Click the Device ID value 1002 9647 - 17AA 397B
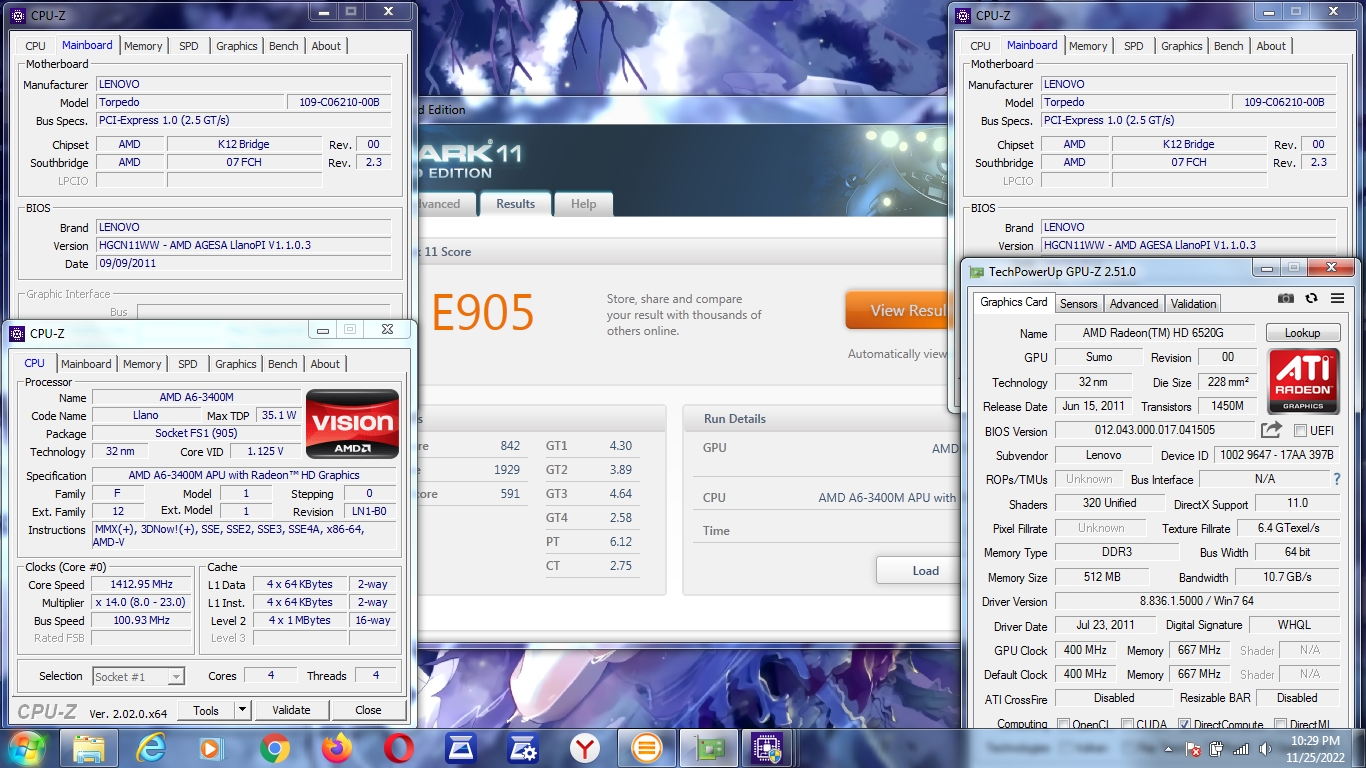 pos(1275,455)
